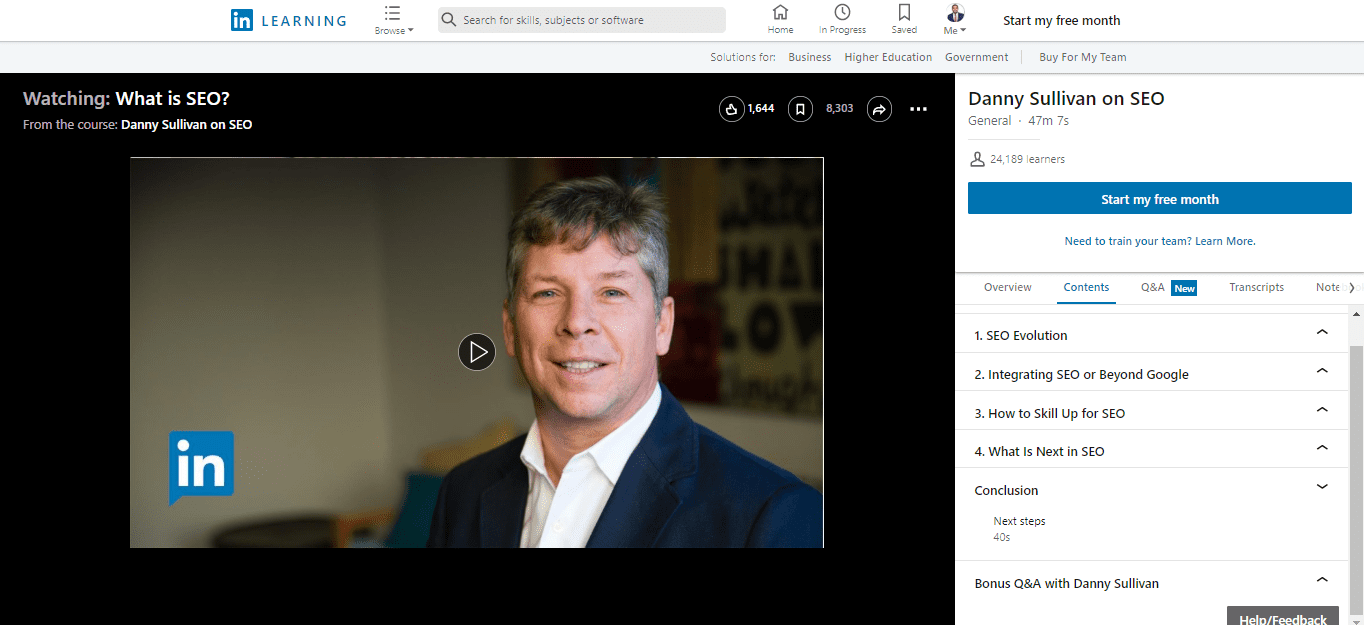Open the three-dots more options menu
Screen dimensions: 1364x625
coord(919,109)
